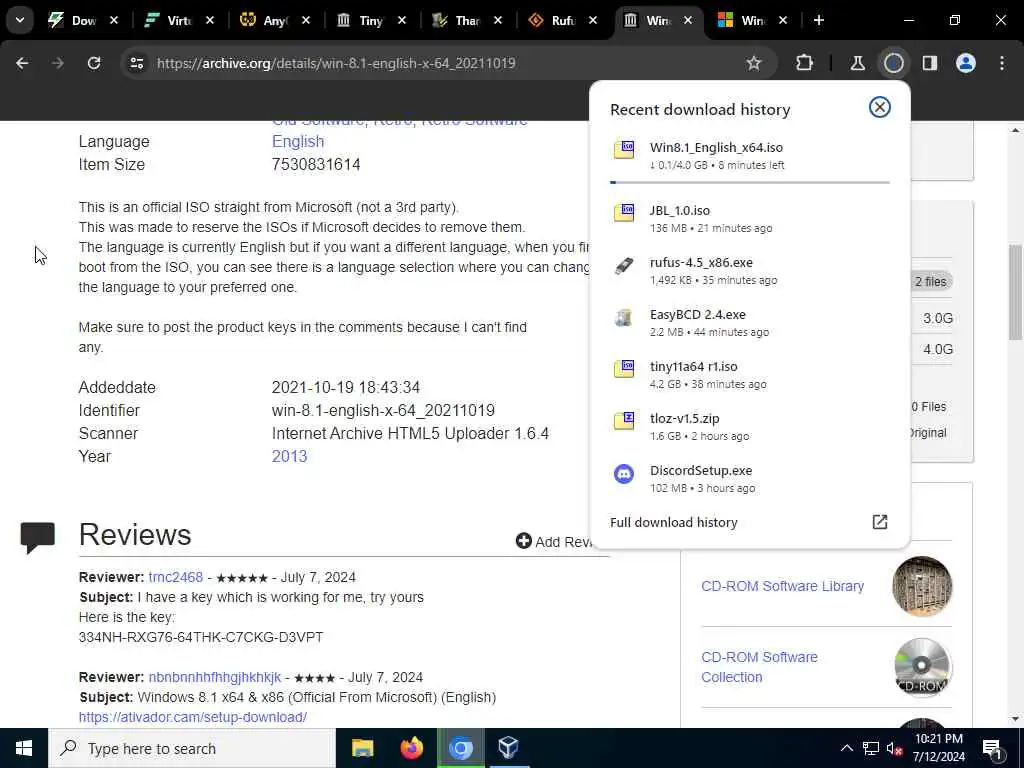Select Win8.1_English_x64.iso download entry name
The width and height of the screenshot is (1024, 768).
[x=716, y=148]
